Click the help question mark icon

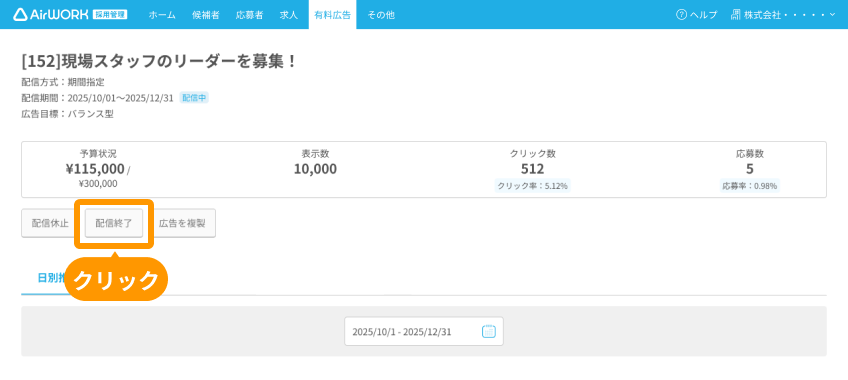[681, 15]
